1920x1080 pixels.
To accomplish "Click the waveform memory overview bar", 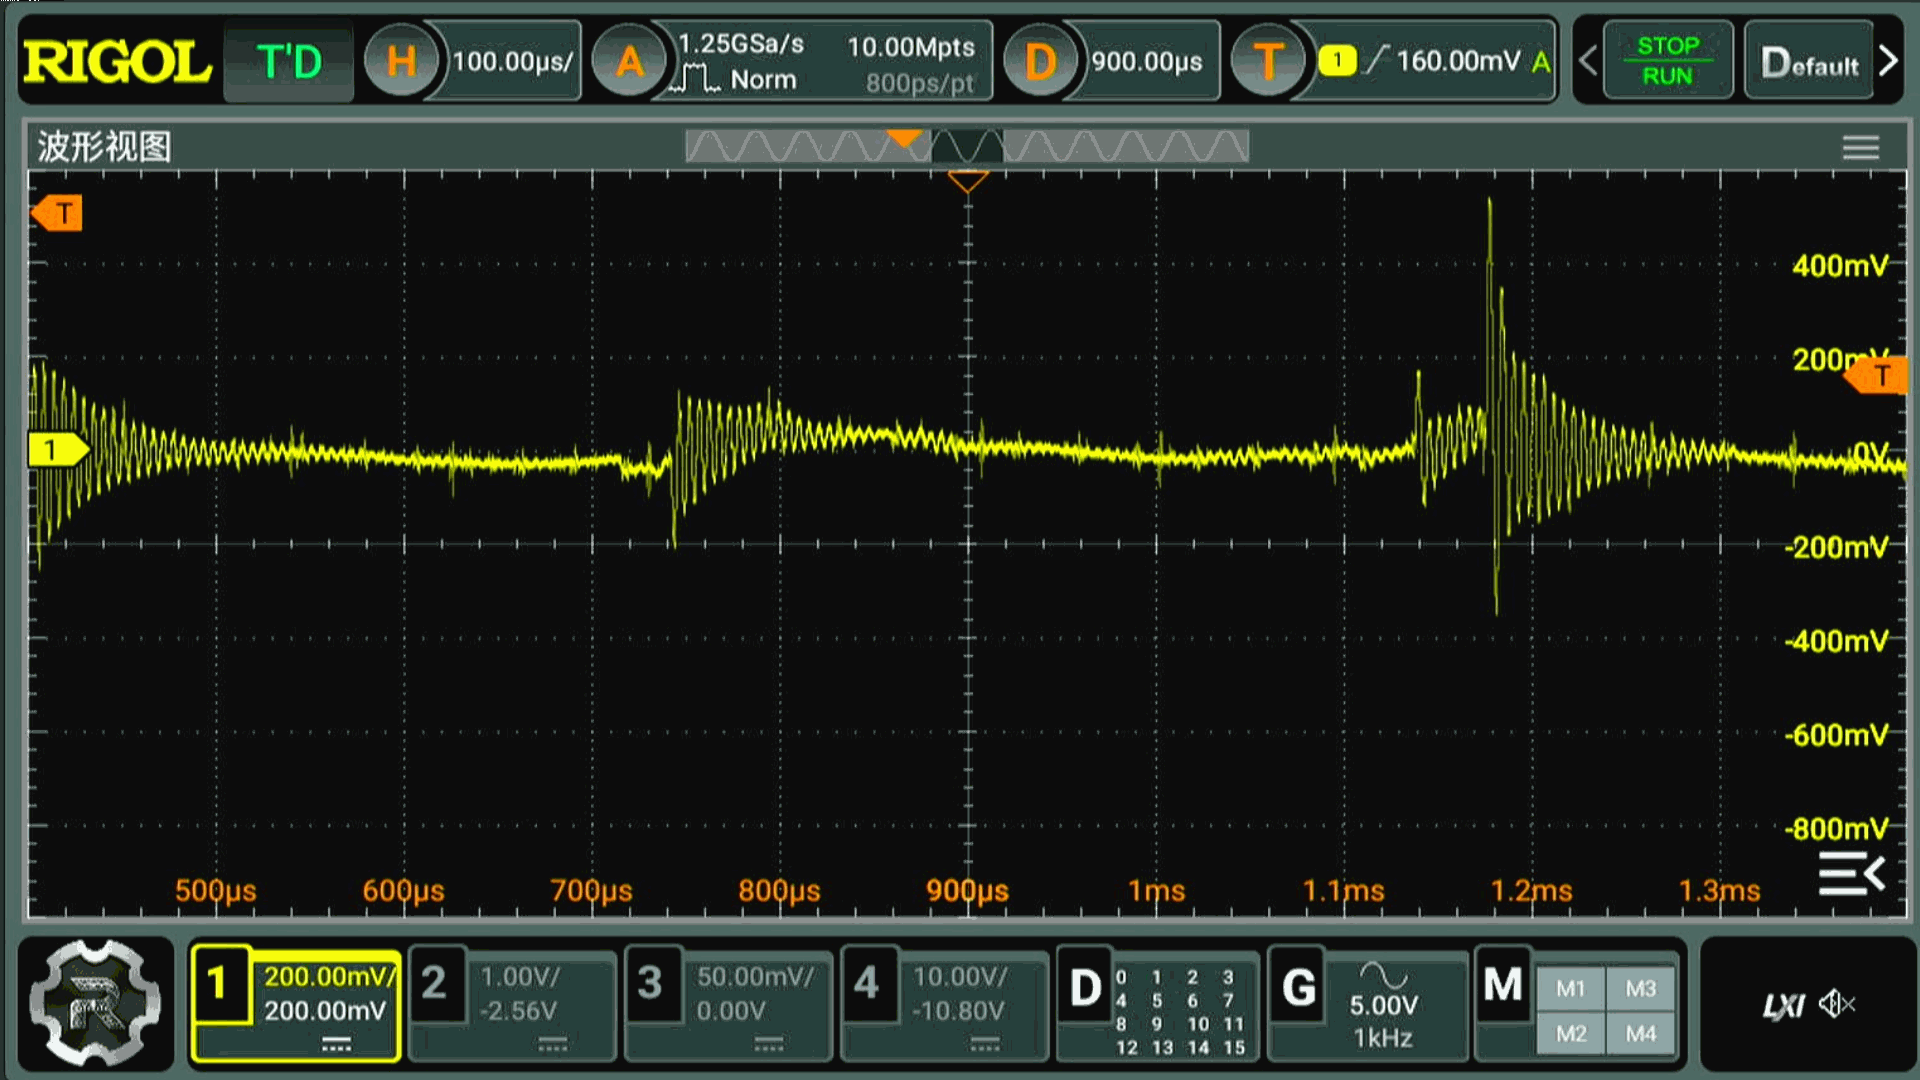I will tap(966, 147).
